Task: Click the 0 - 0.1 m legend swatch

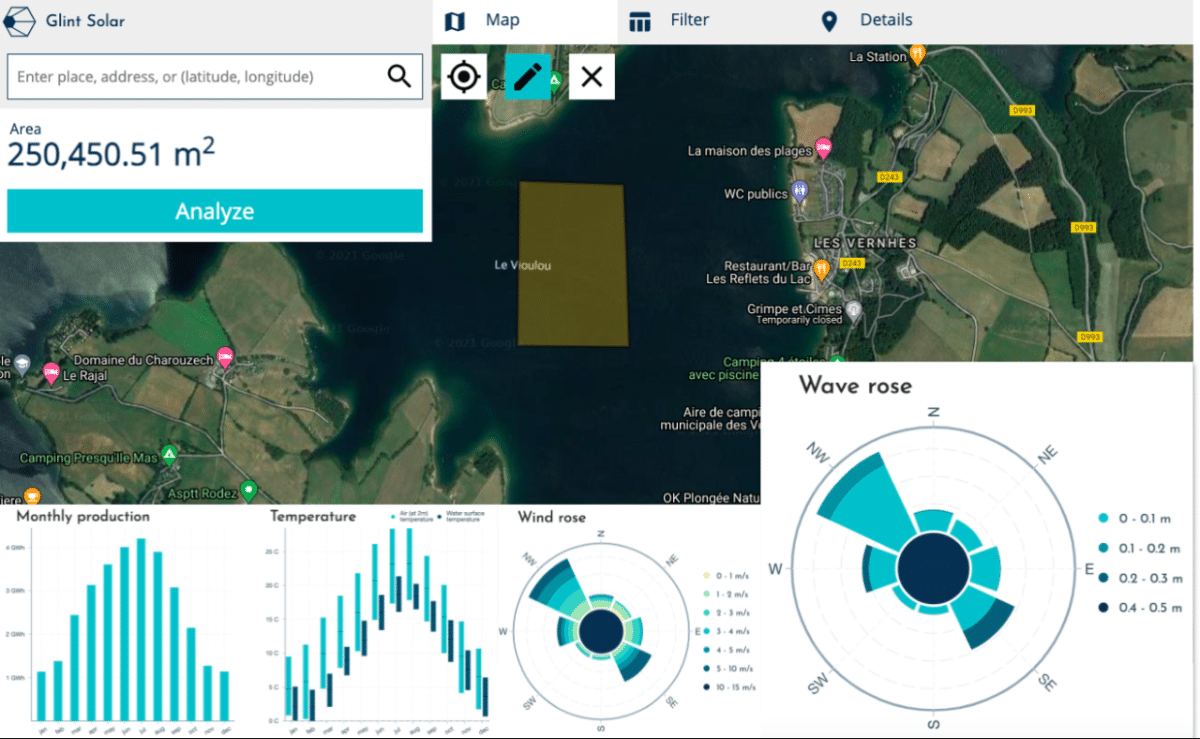Action: click(1103, 518)
